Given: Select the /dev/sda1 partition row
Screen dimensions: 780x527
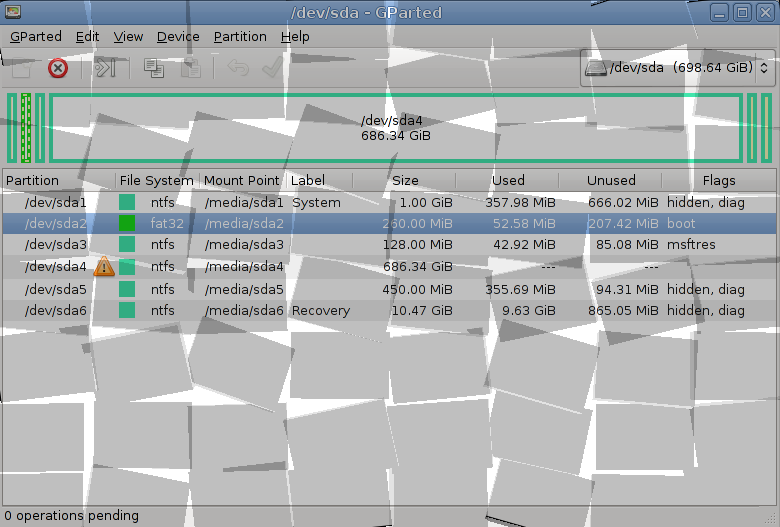Looking at the screenshot, I should point(389,203).
